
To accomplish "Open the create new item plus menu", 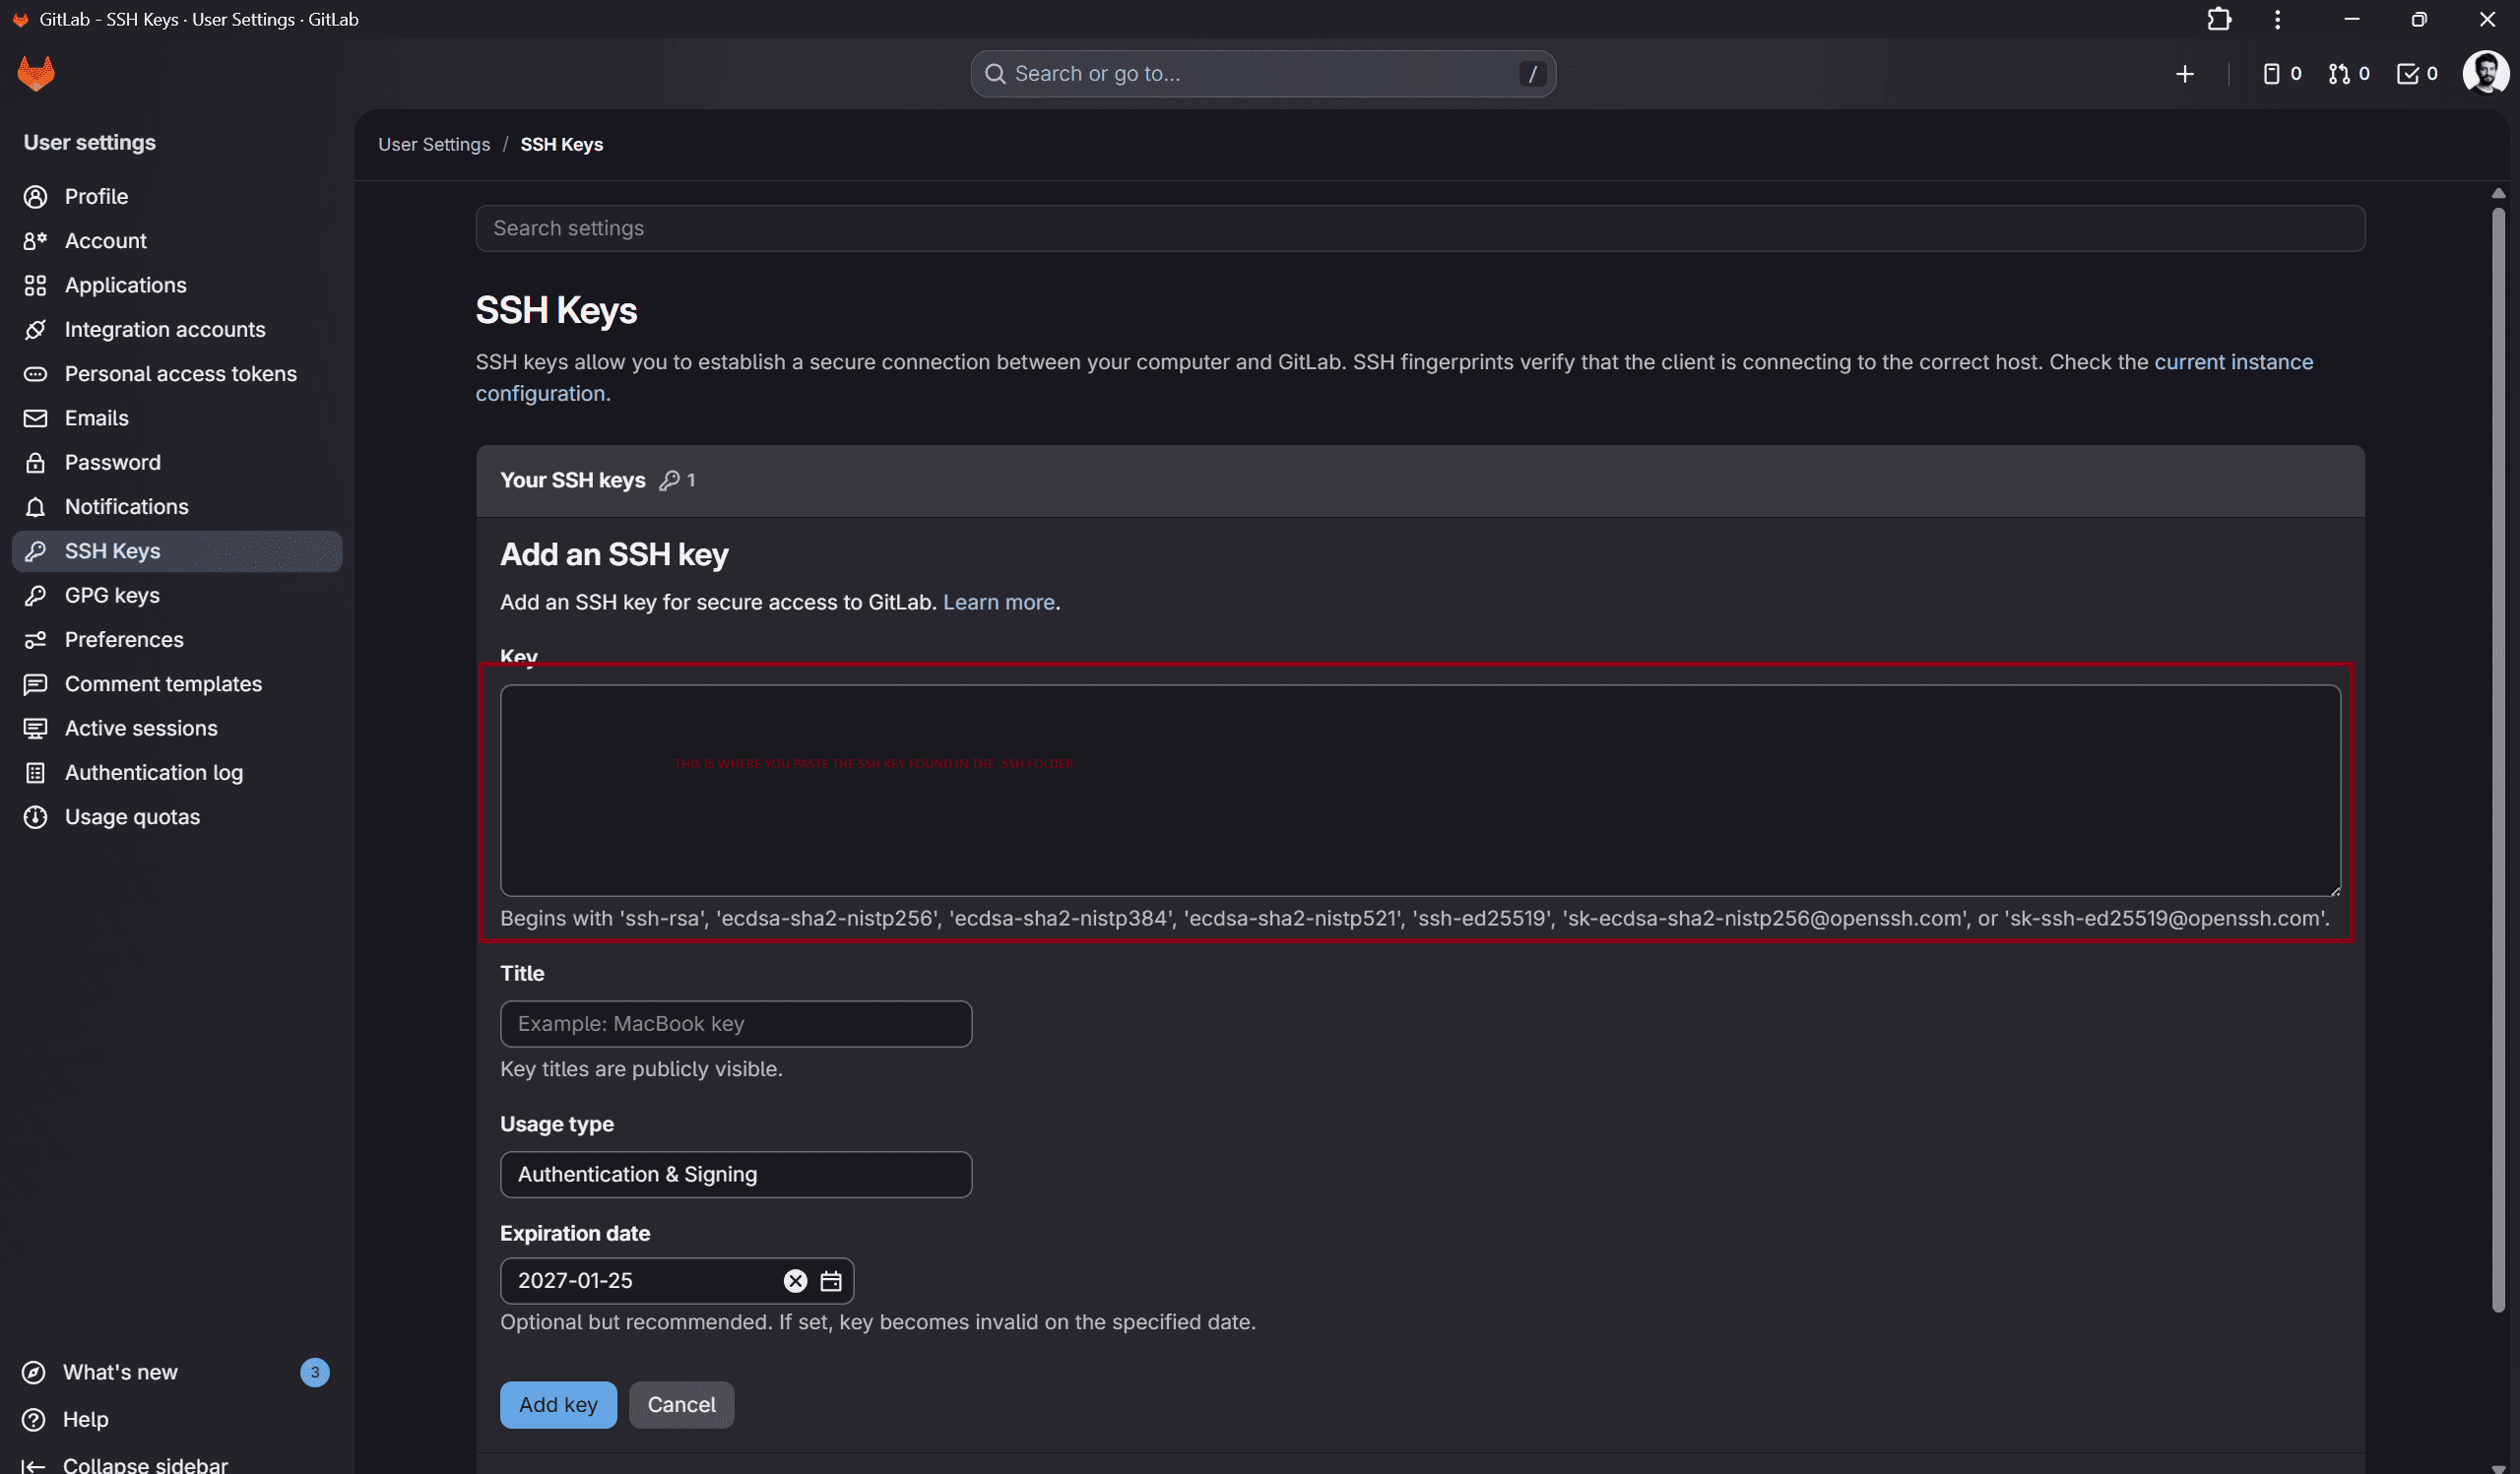I will tap(2185, 73).
